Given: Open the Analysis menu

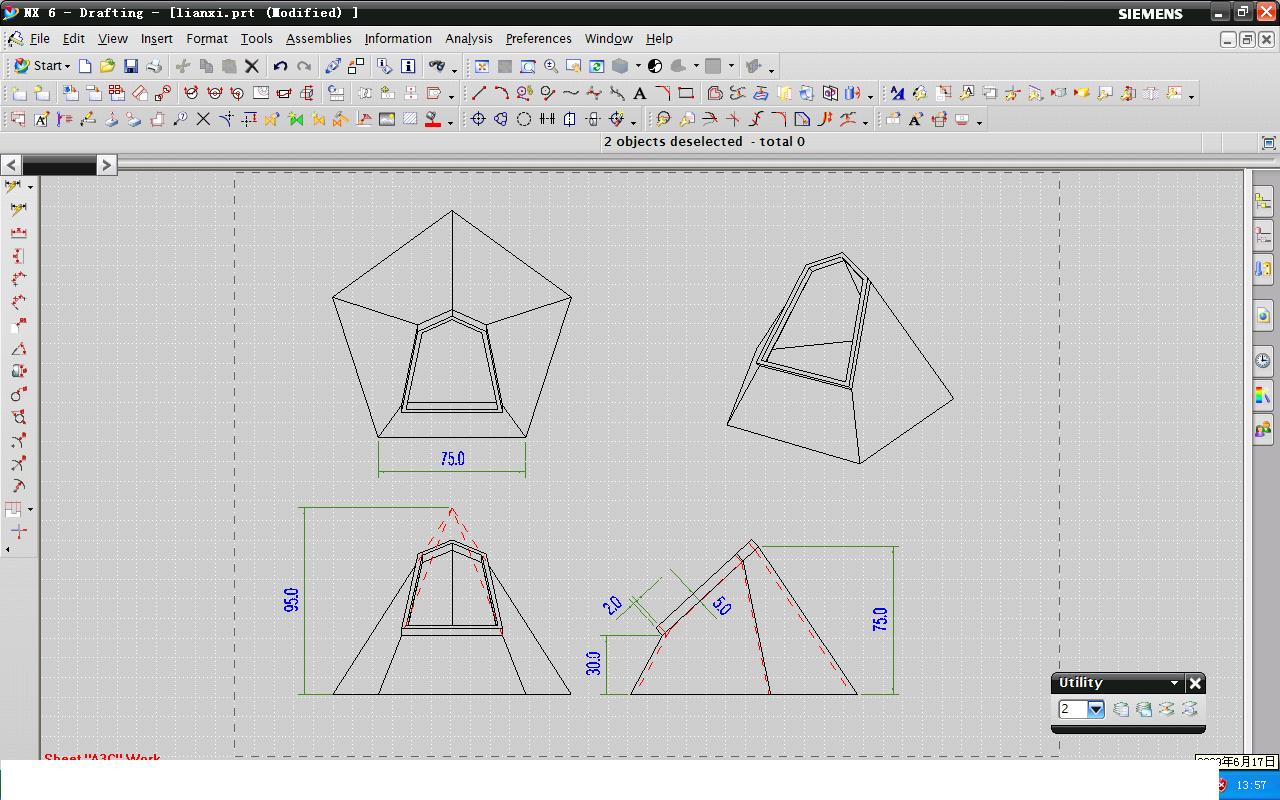Looking at the screenshot, I should pyautogui.click(x=469, y=39).
